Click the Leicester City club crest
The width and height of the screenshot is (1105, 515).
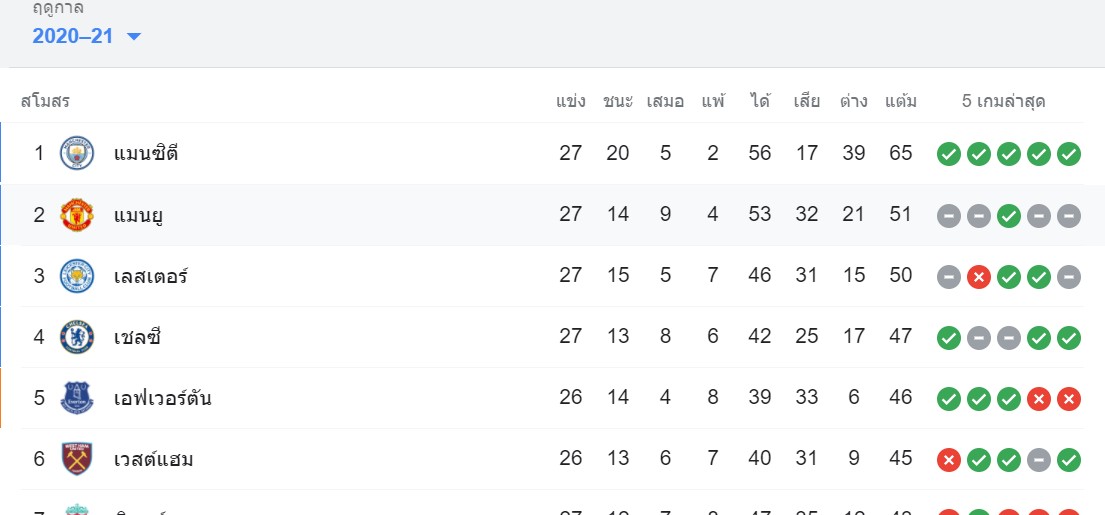[77, 275]
